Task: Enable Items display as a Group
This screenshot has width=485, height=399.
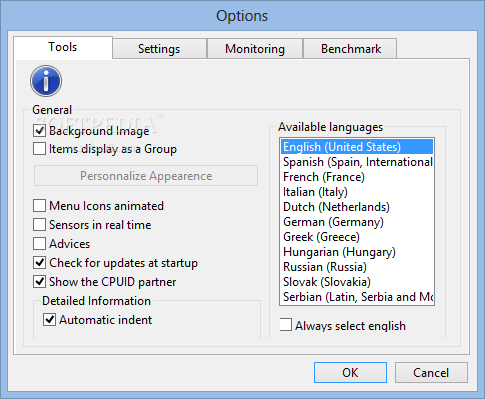Action: [x=39, y=149]
